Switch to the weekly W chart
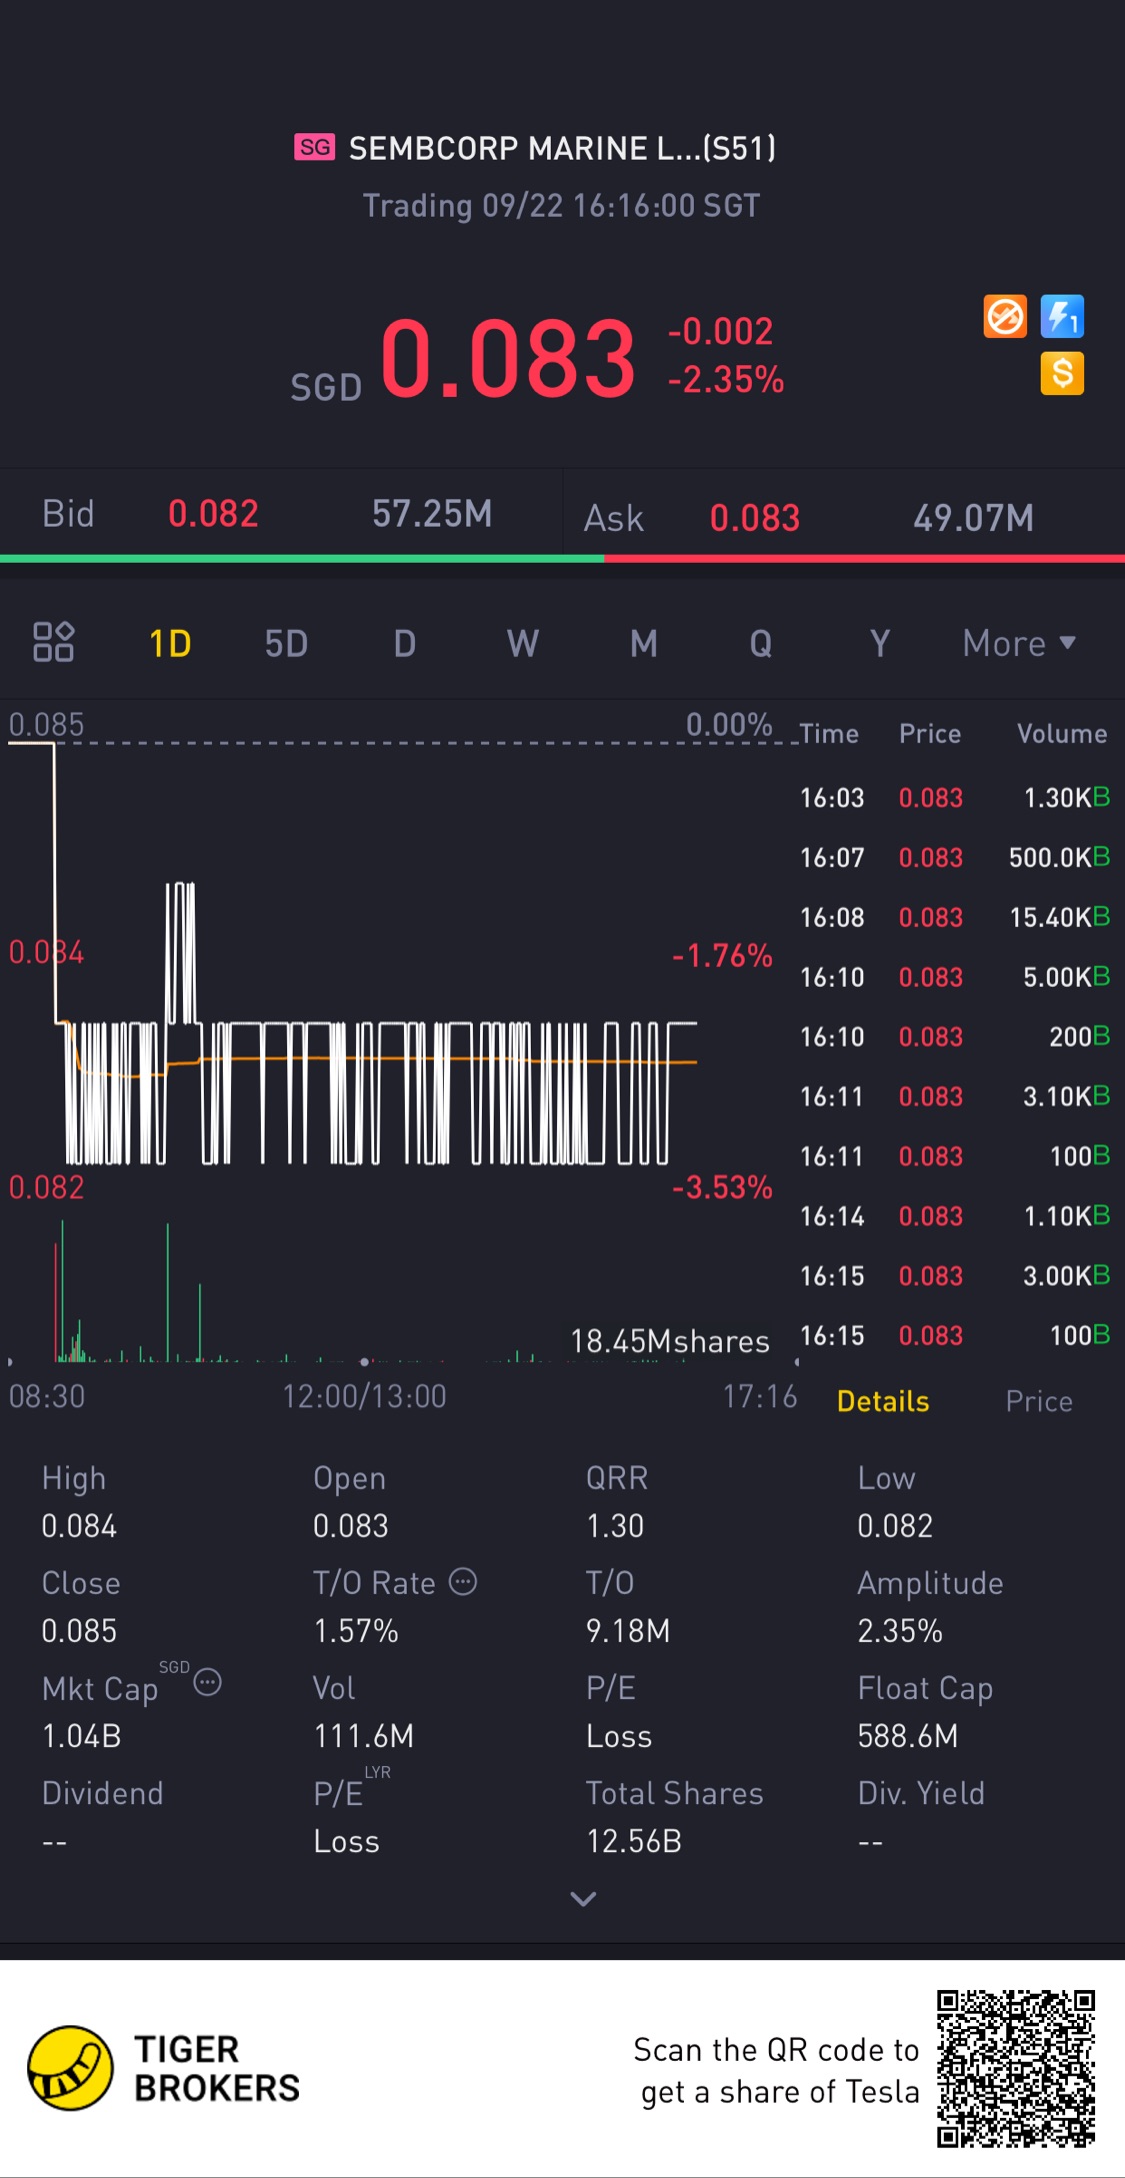This screenshot has width=1125, height=2178. click(x=523, y=643)
